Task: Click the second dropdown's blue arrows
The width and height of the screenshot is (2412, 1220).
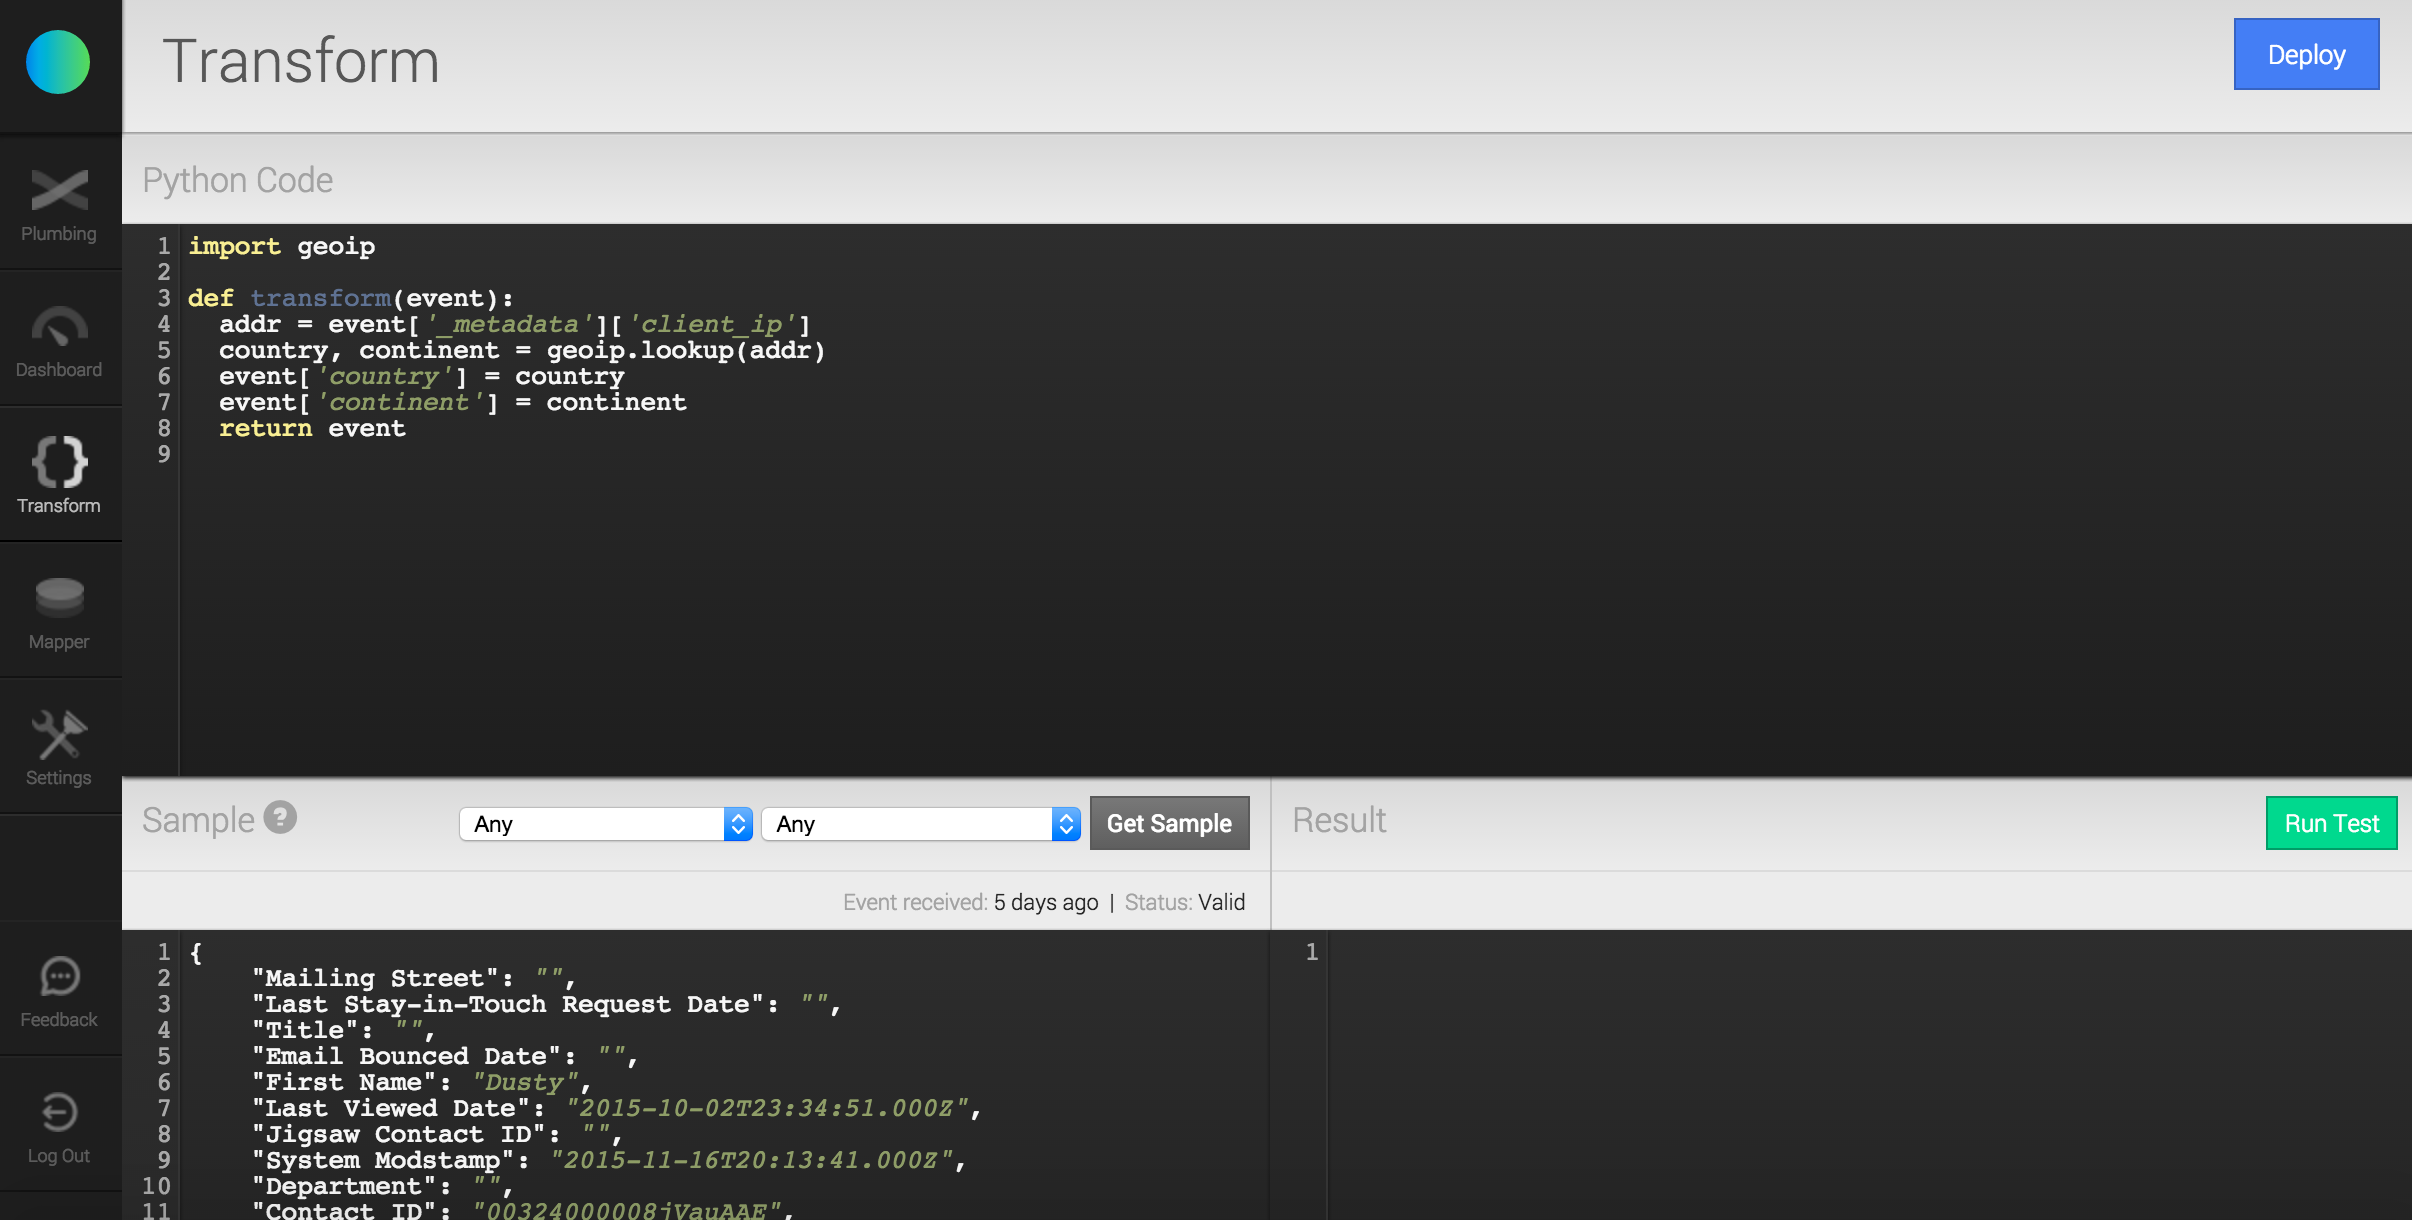Action: 1066,824
